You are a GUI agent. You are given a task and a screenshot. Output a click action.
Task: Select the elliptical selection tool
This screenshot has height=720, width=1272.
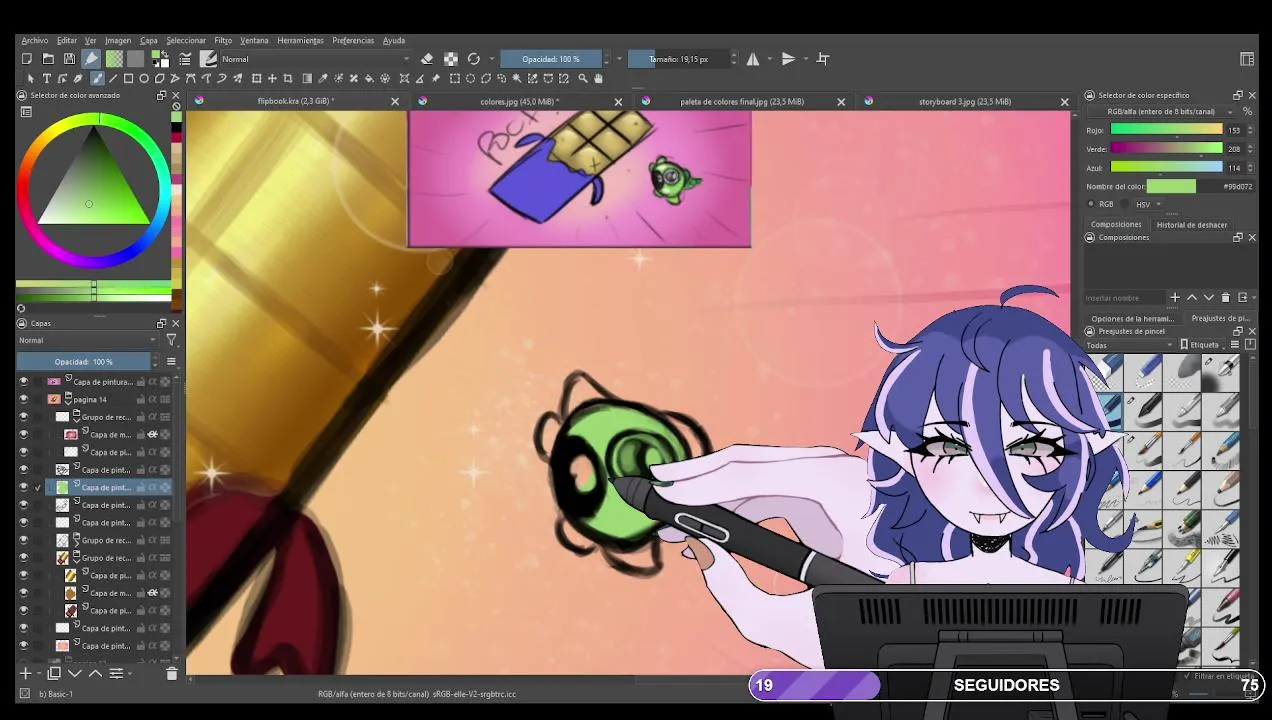470,78
